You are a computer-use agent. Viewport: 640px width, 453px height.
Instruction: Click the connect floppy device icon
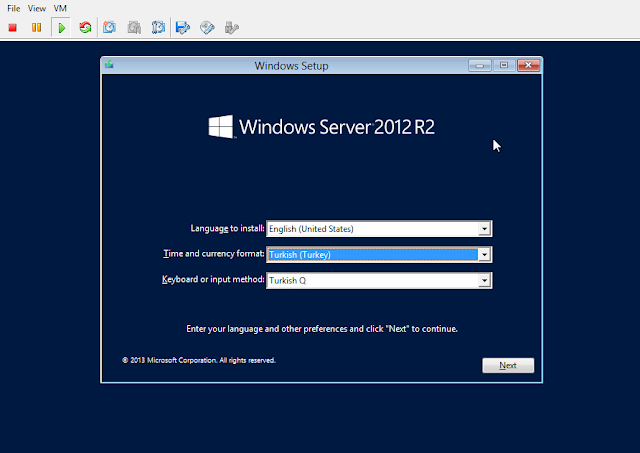point(182,28)
